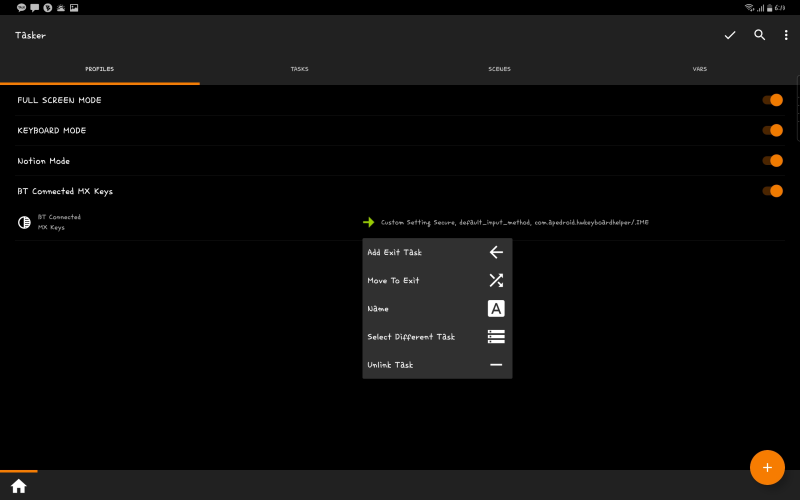Click the green arrow task icon
This screenshot has height=500, width=800.
tap(368, 222)
